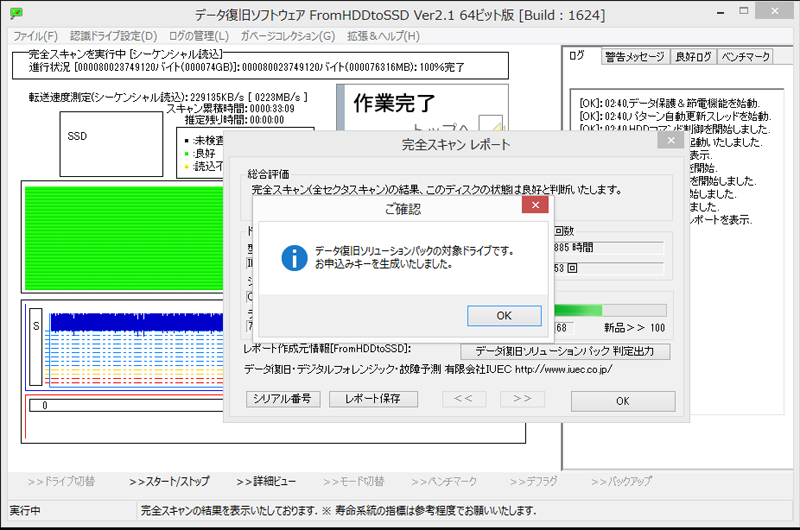The height and width of the screenshot is (530, 800).
Task: Click the status bar 実行中 text
Action: (x=25, y=511)
